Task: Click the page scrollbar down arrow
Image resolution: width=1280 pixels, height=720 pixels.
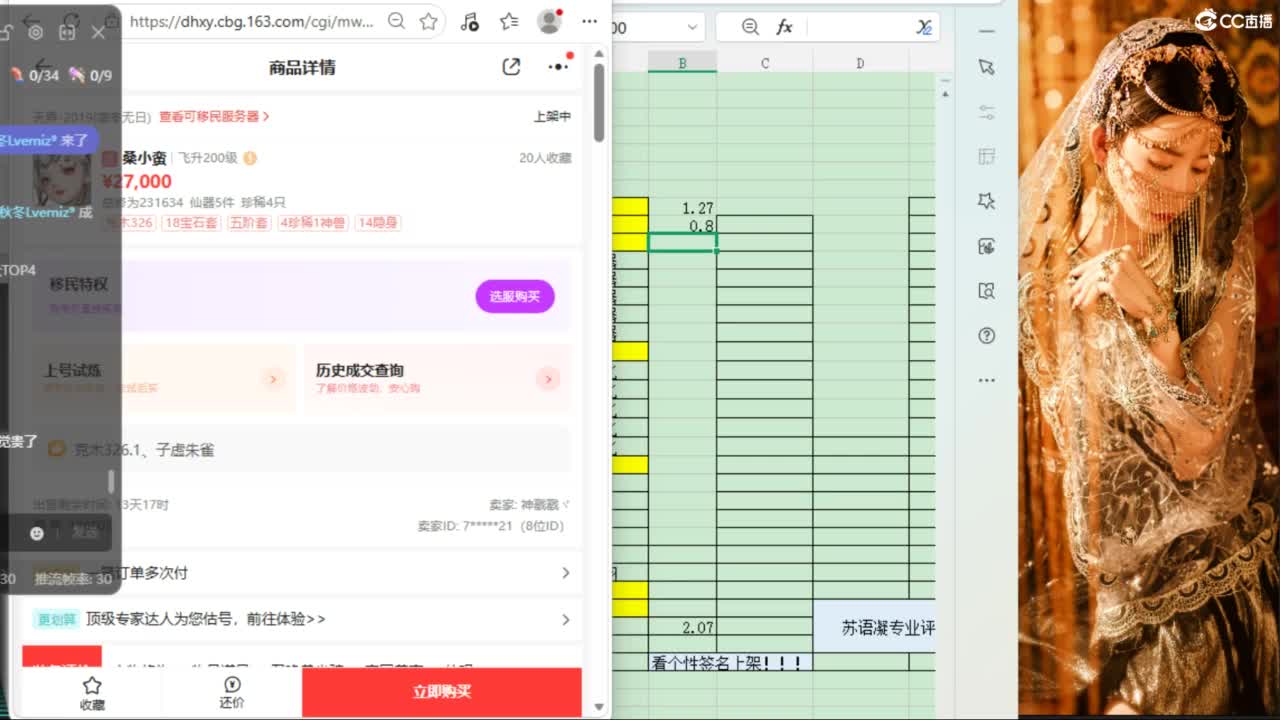Action: (599, 707)
